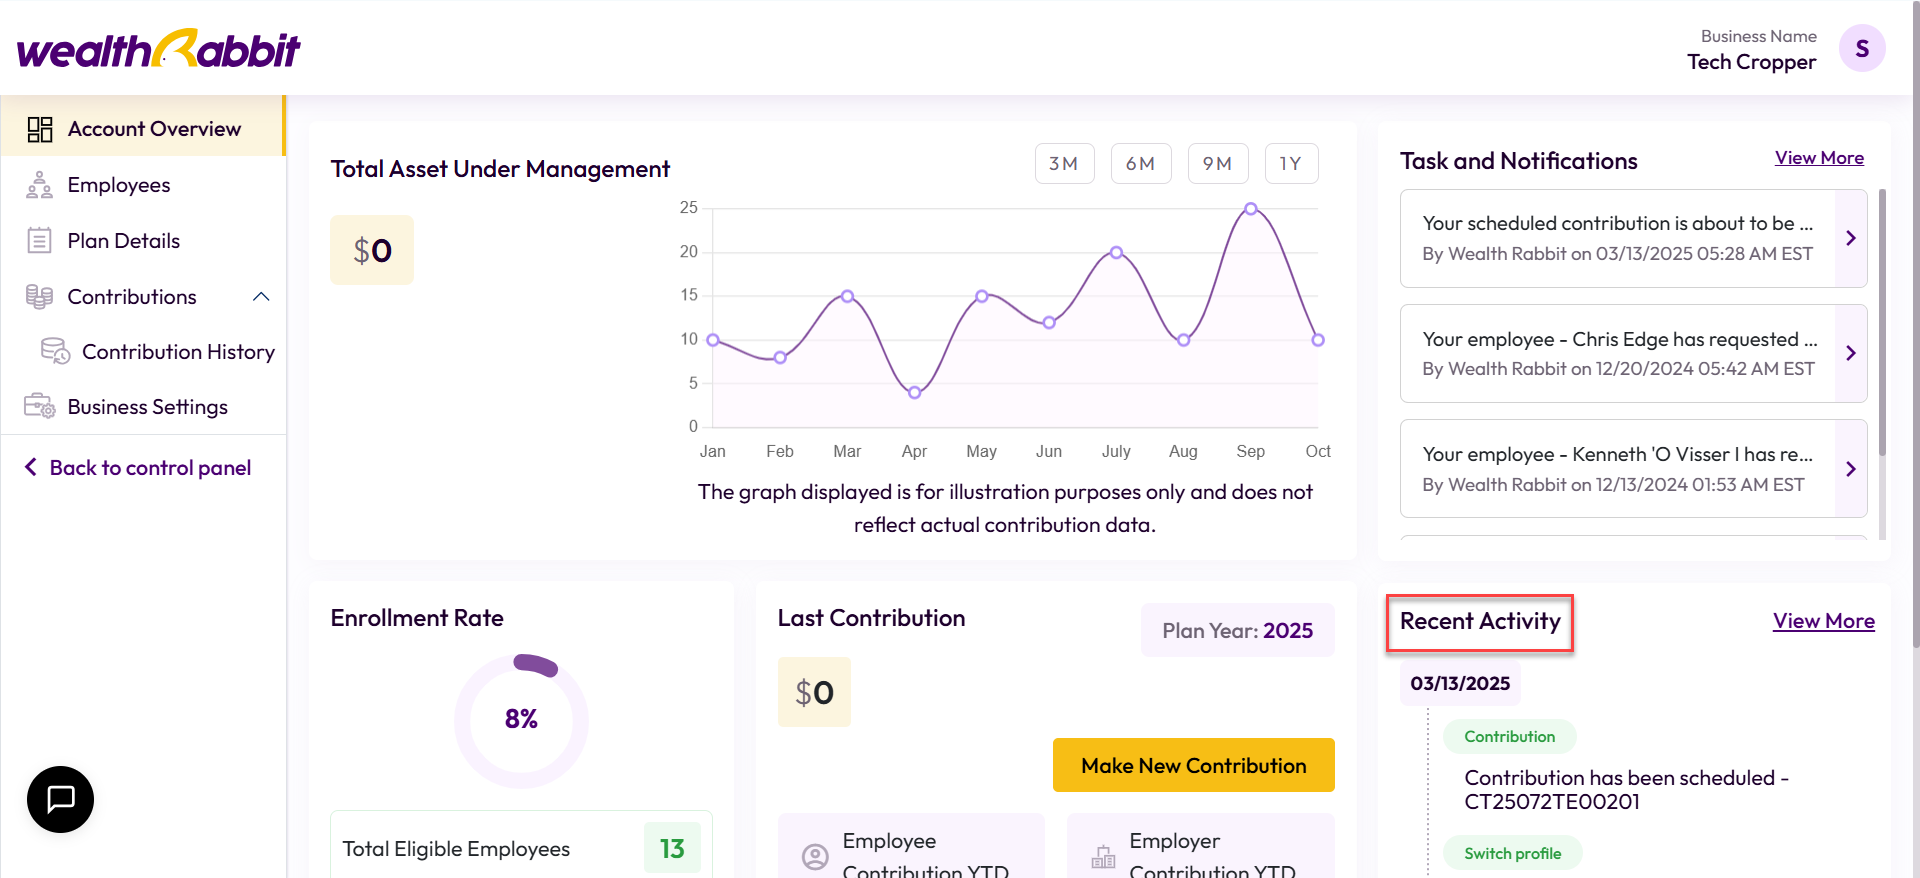Collapse the Contributions submenu chevron

tap(261, 297)
